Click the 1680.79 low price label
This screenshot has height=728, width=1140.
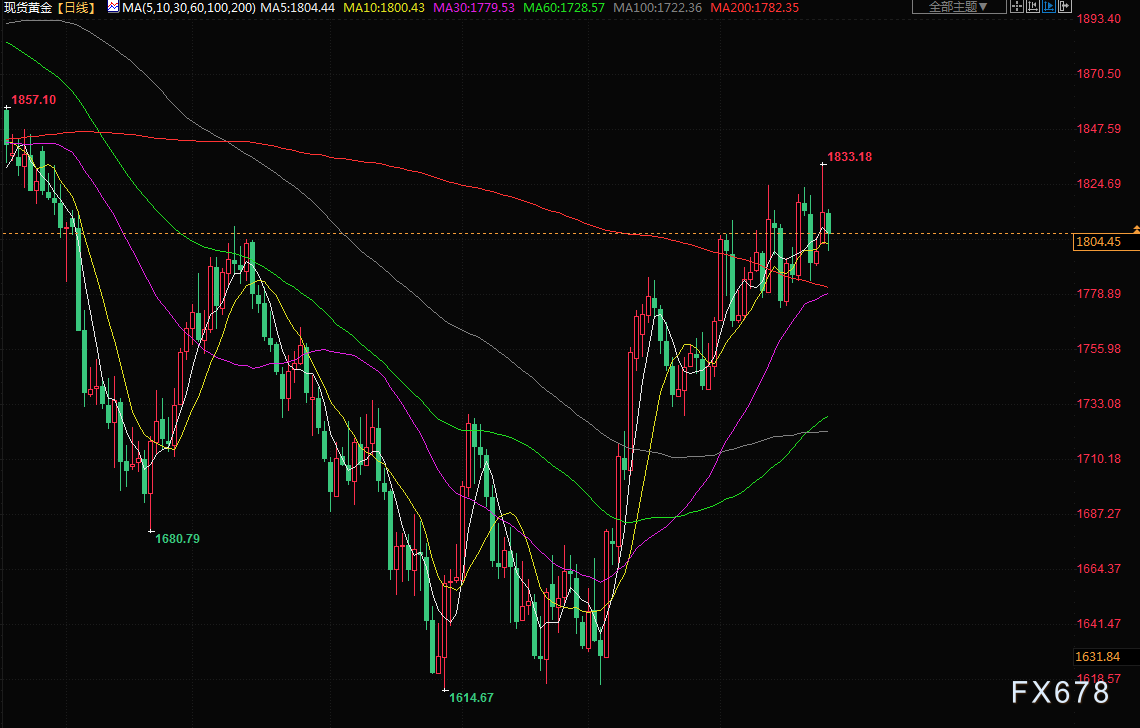pos(177,539)
